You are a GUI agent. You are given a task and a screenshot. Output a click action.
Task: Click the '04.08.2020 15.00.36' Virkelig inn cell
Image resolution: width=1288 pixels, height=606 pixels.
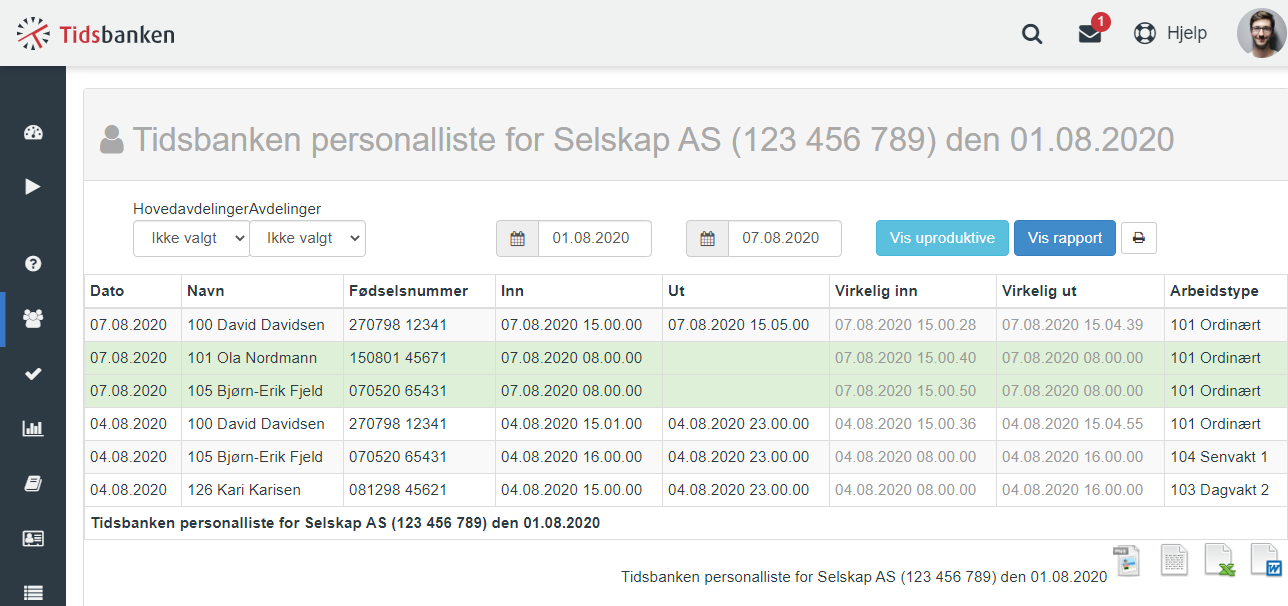tap(912, 424)
